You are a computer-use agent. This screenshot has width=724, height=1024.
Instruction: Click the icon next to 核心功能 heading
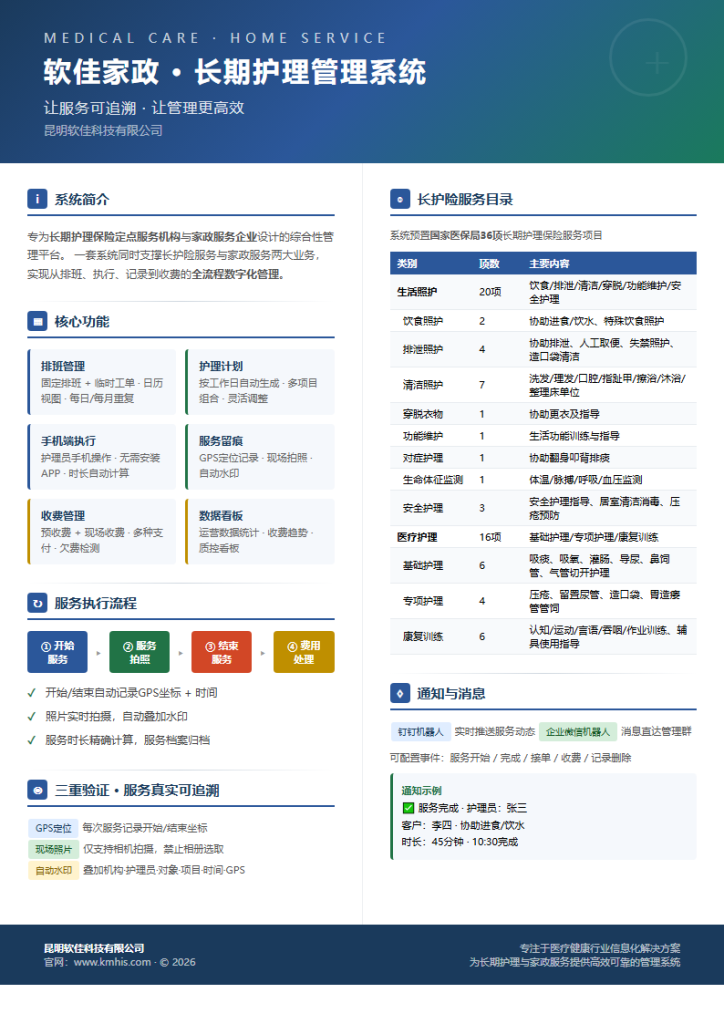click(37, 321)
